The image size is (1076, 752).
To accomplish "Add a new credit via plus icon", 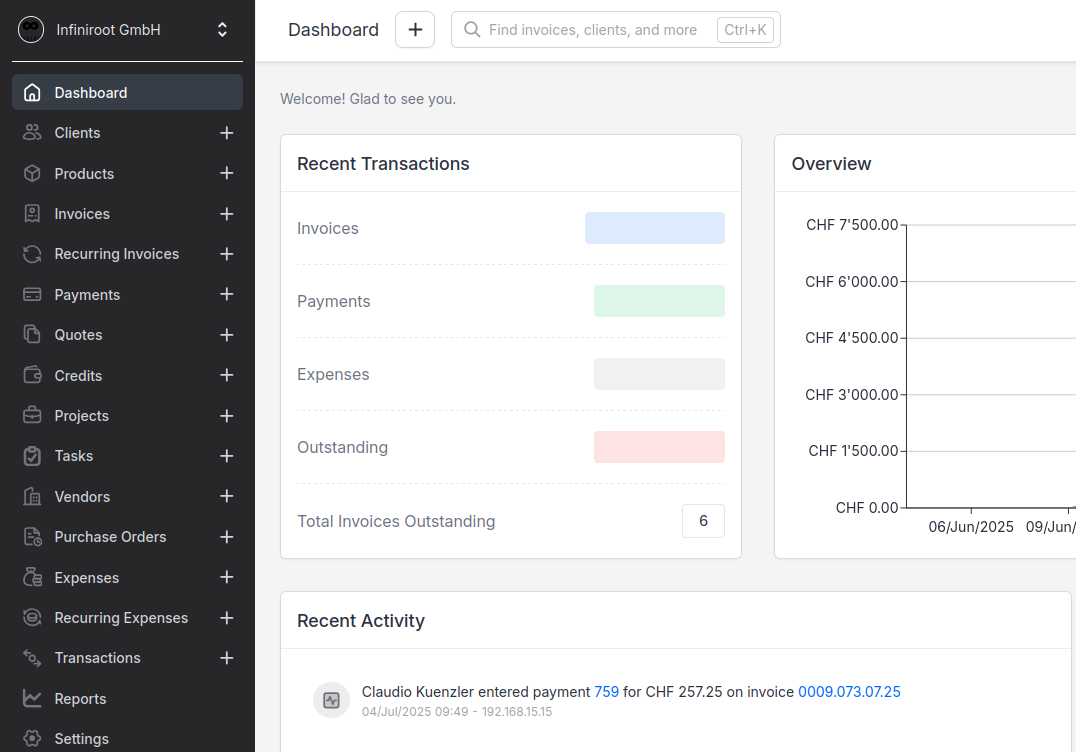I will [226, 375].
